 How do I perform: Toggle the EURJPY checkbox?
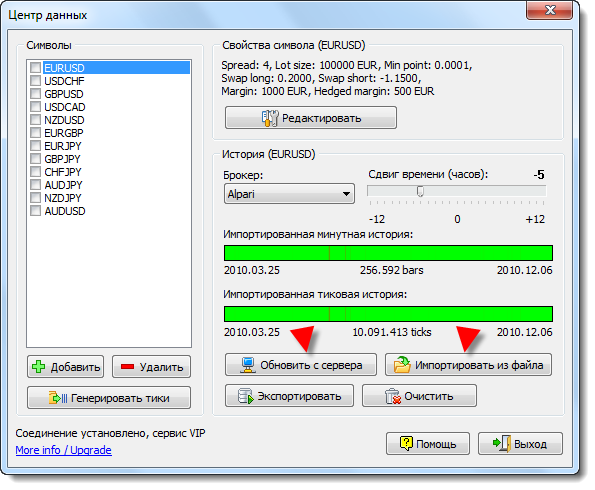36,146
